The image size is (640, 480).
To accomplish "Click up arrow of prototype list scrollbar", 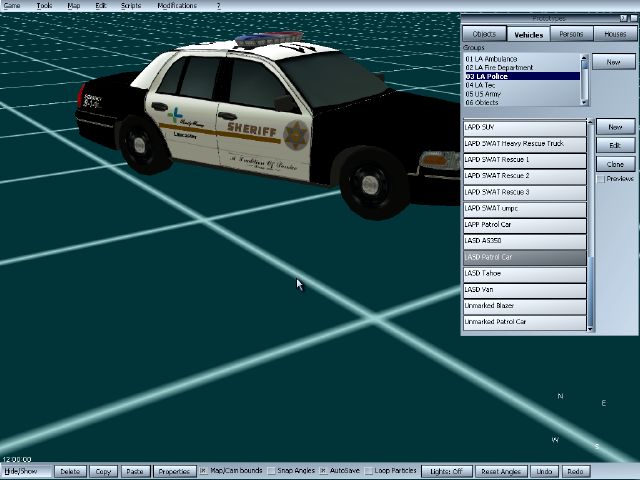I will click(x=590, y=122).
